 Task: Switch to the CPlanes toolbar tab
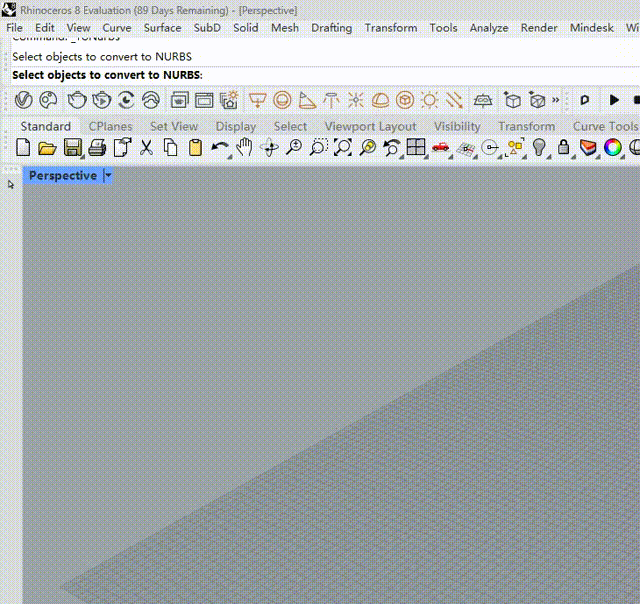pyautogui.click(x=110, y=126)
